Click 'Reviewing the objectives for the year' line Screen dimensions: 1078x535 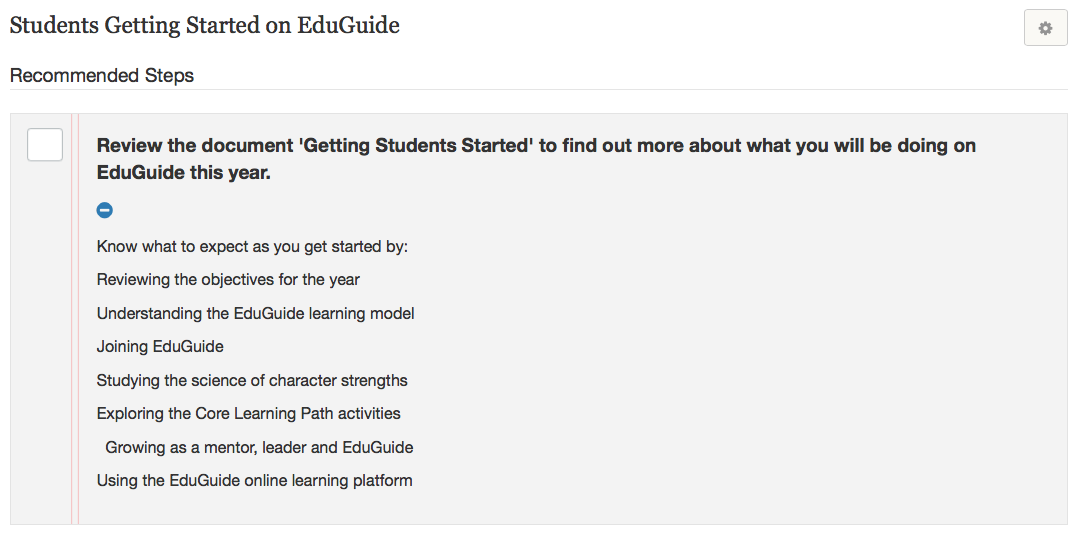228,280
